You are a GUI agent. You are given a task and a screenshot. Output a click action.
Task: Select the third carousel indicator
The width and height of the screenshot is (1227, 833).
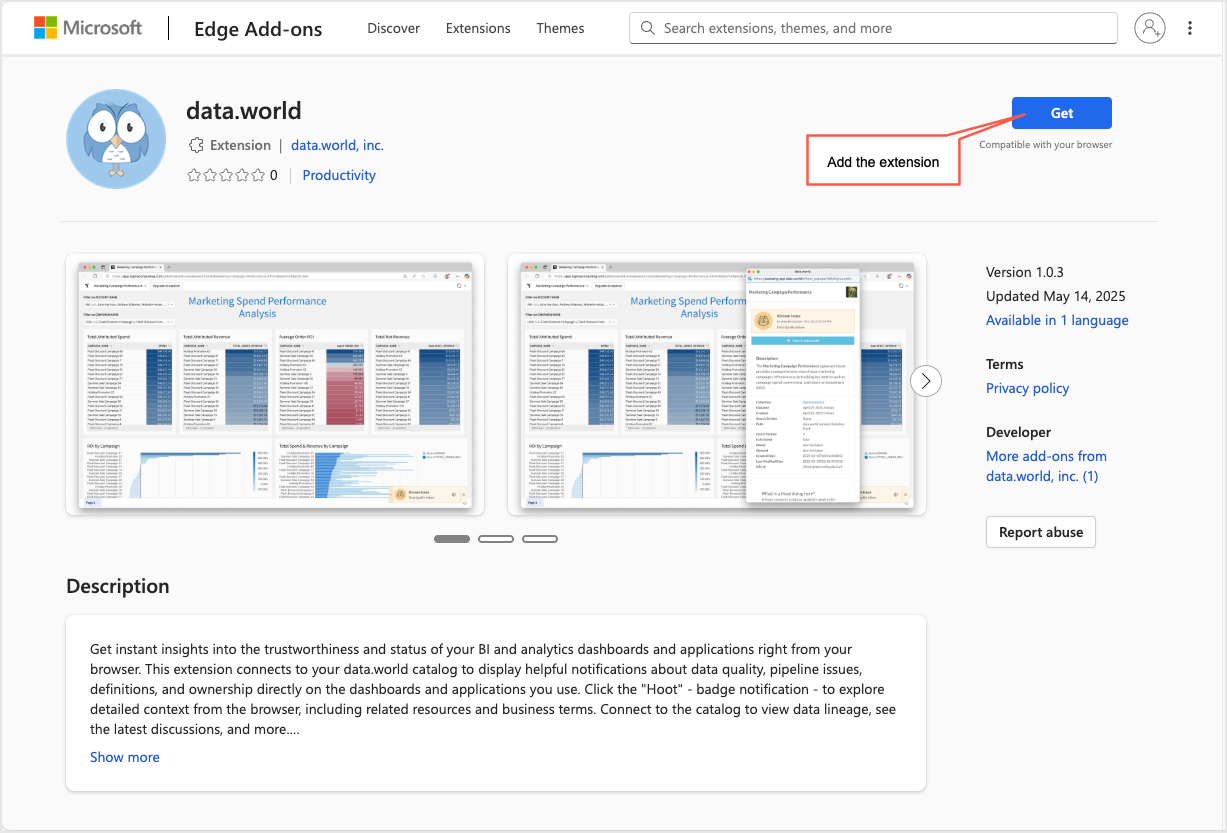pyautogui.click(x=540, y=539)
